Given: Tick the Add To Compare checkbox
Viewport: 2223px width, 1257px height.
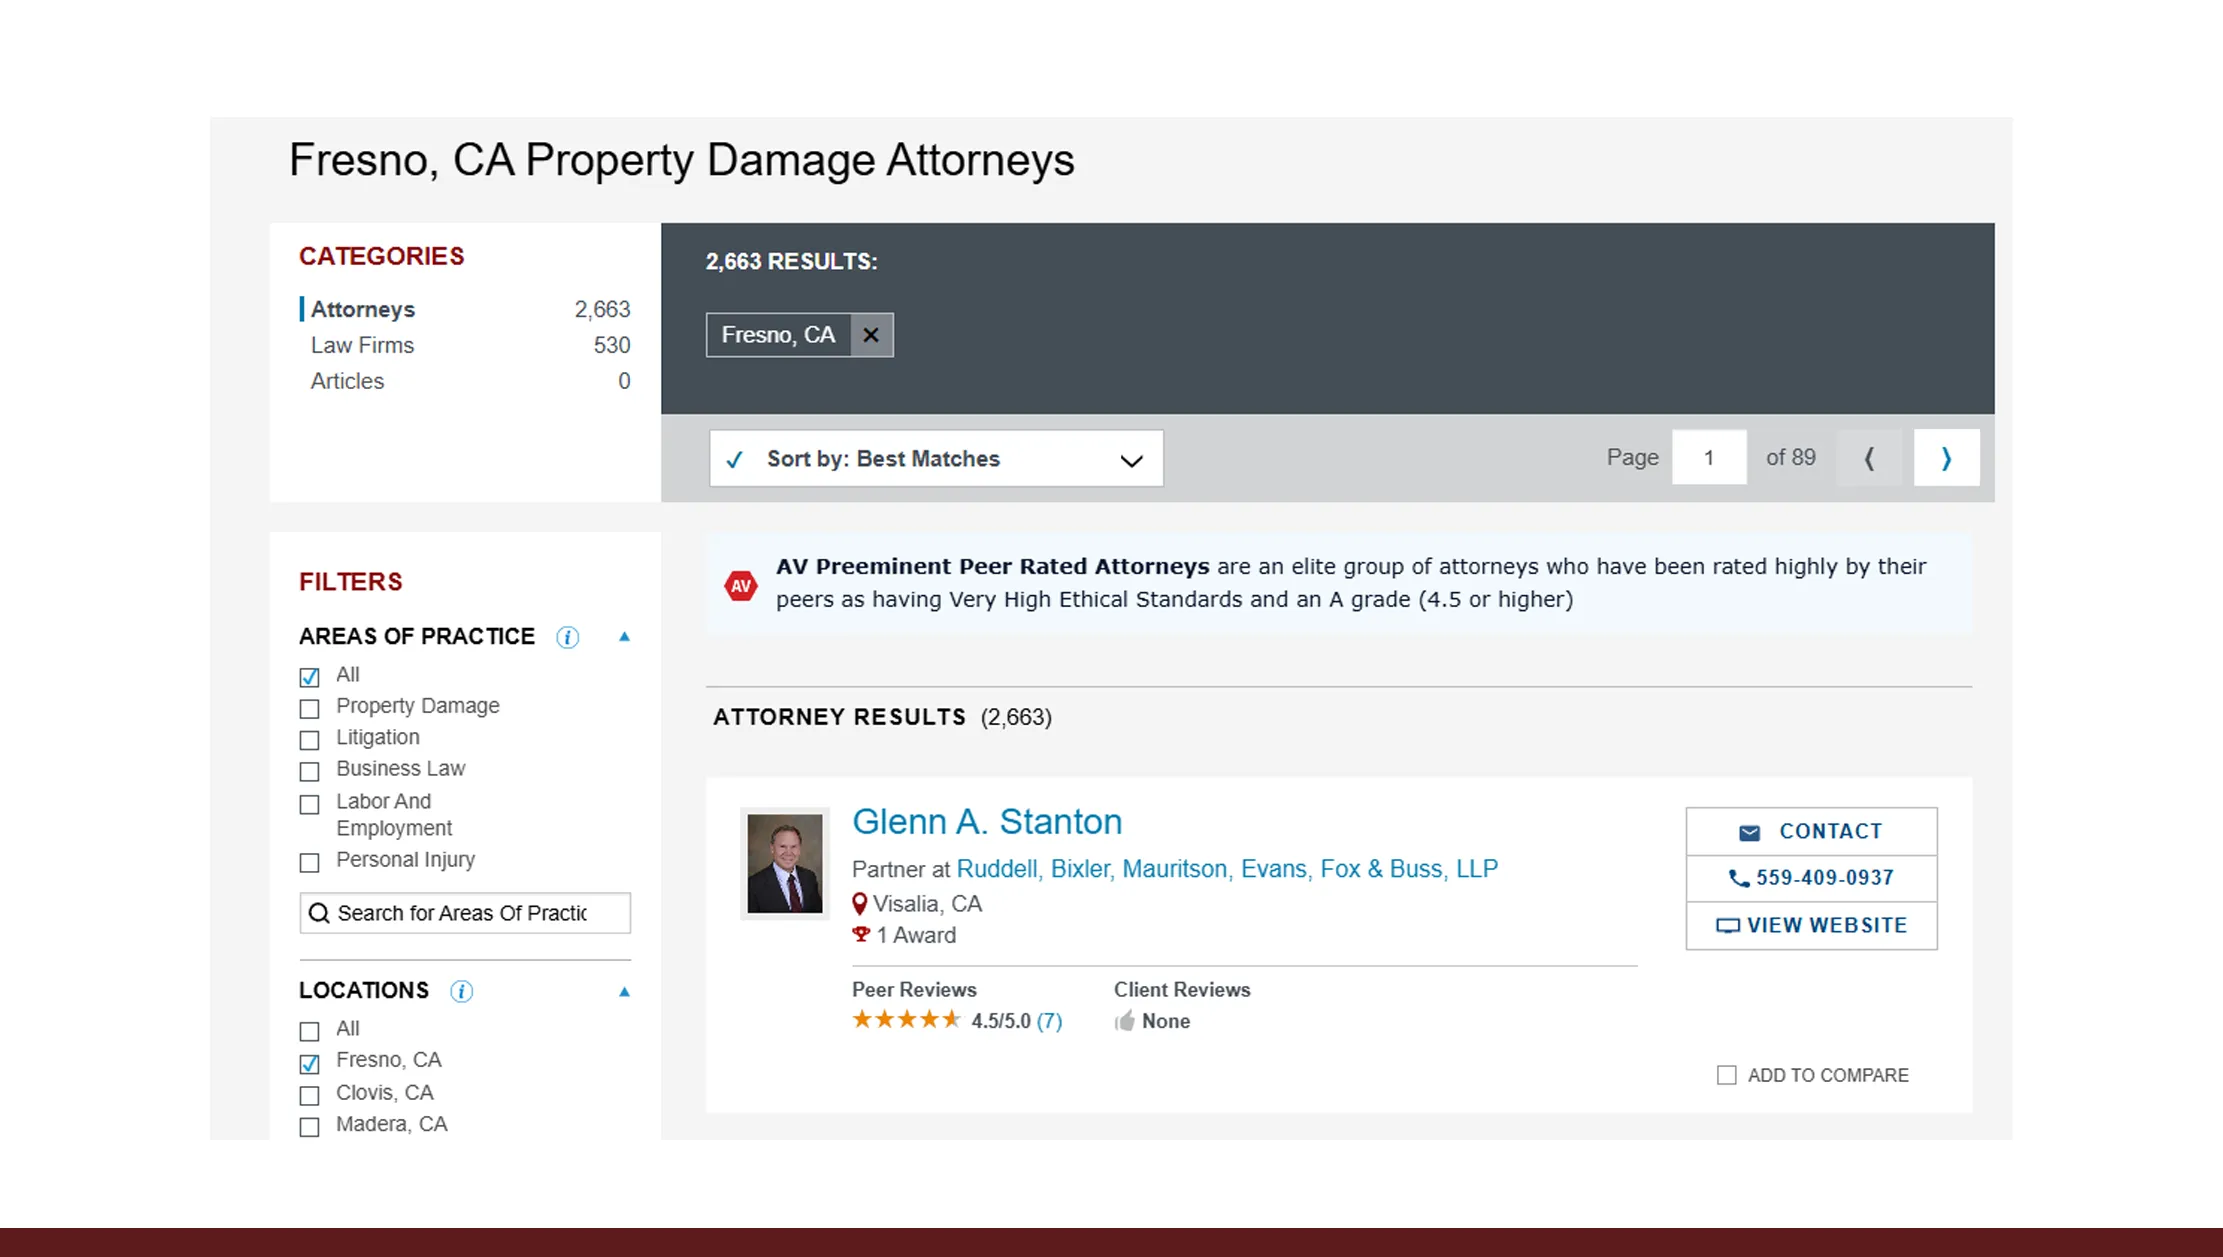Looking at the screenshot, I should [1727, 1074].
